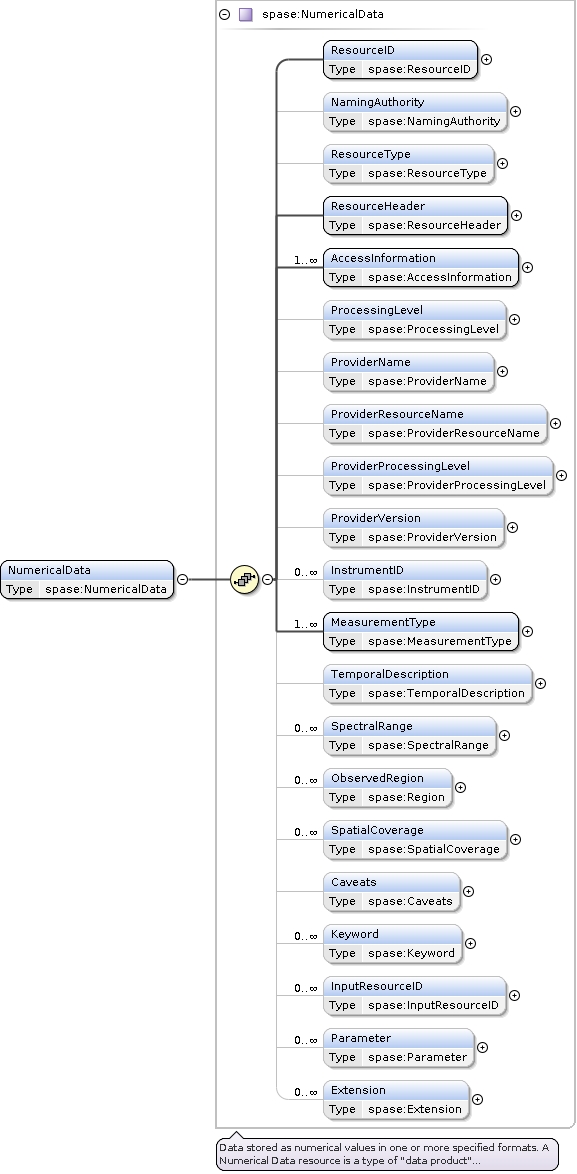
Task: Expand the NamingAuthority plus icon
Action: pos(515,112)
